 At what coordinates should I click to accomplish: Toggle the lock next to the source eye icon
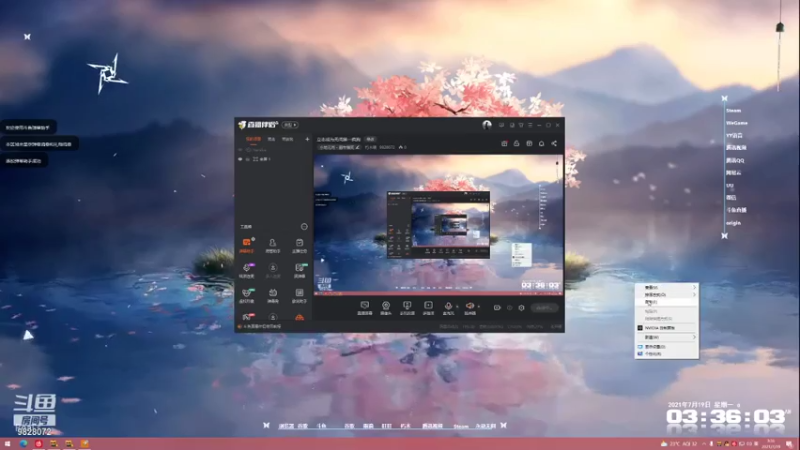(x=248, y=159)
